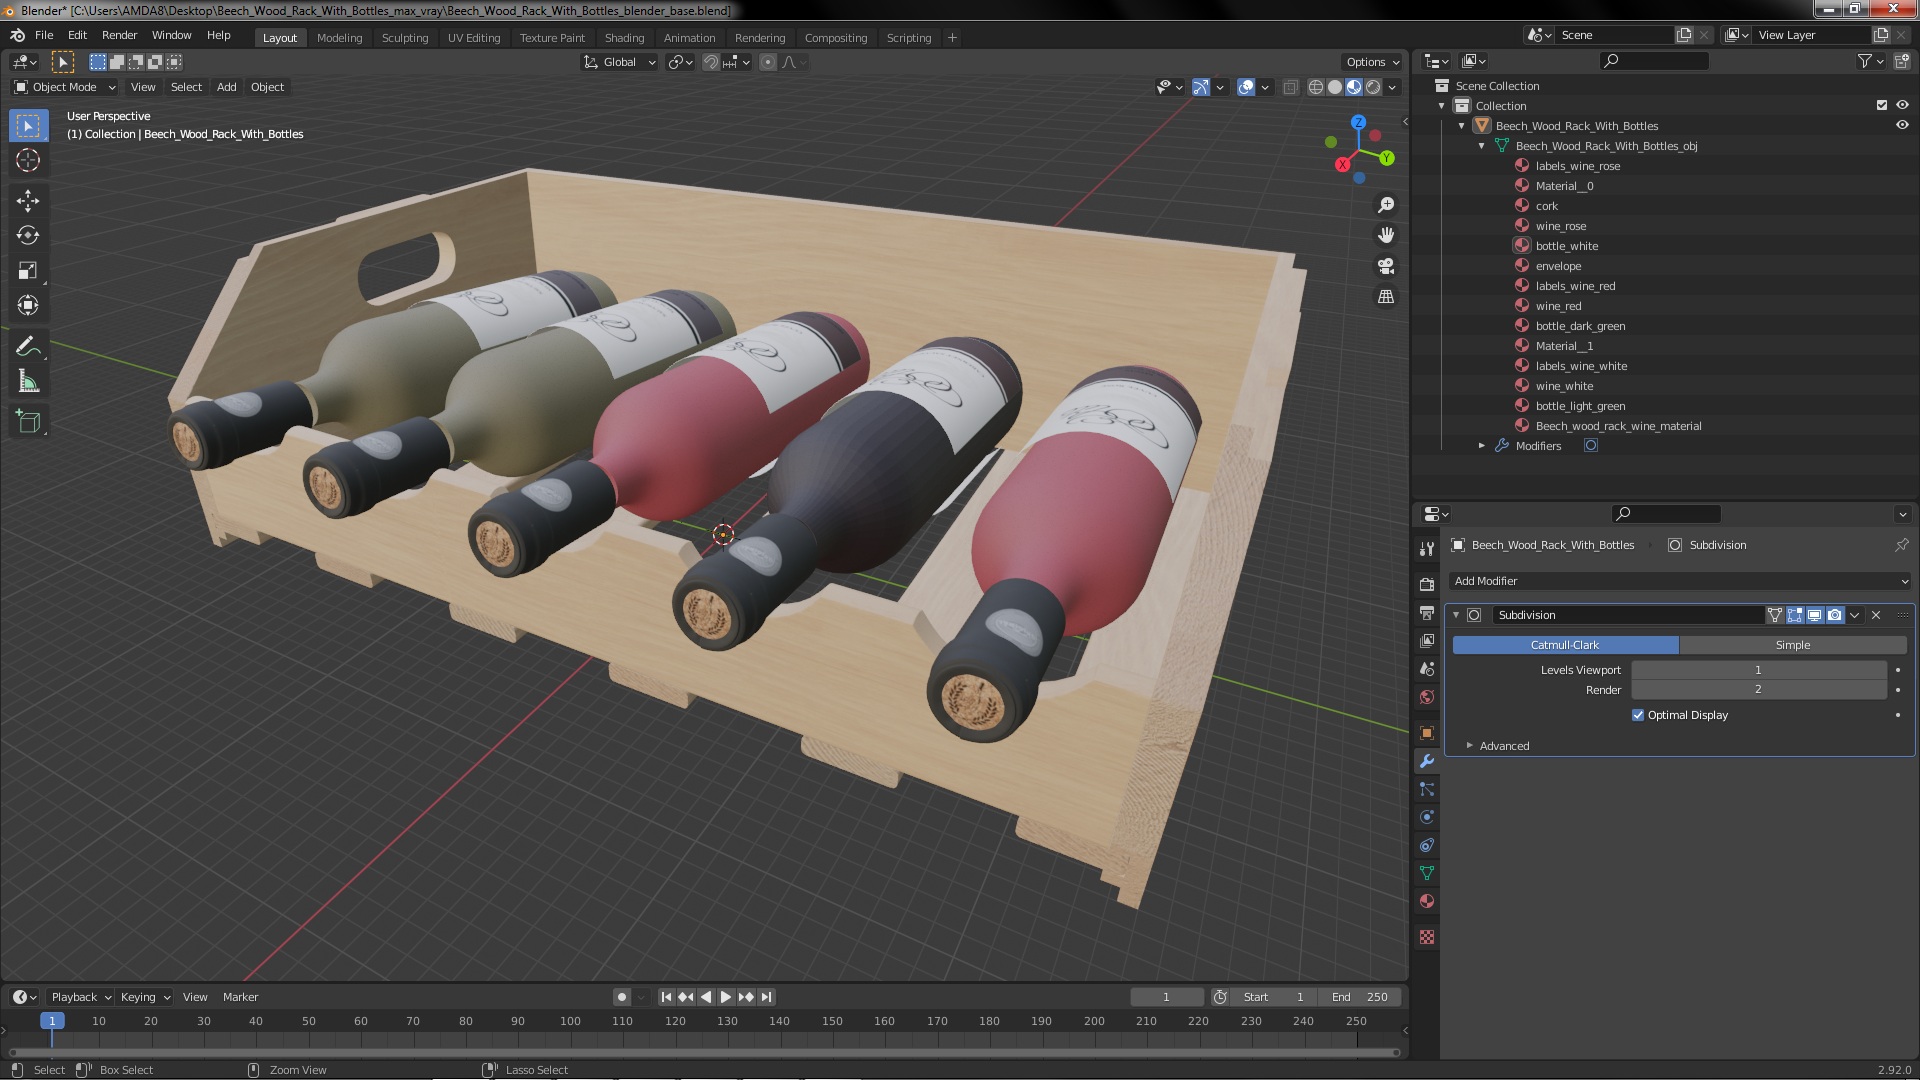Play animation forward
The image size is (1920, 1080).
click(x=726, y=997)
